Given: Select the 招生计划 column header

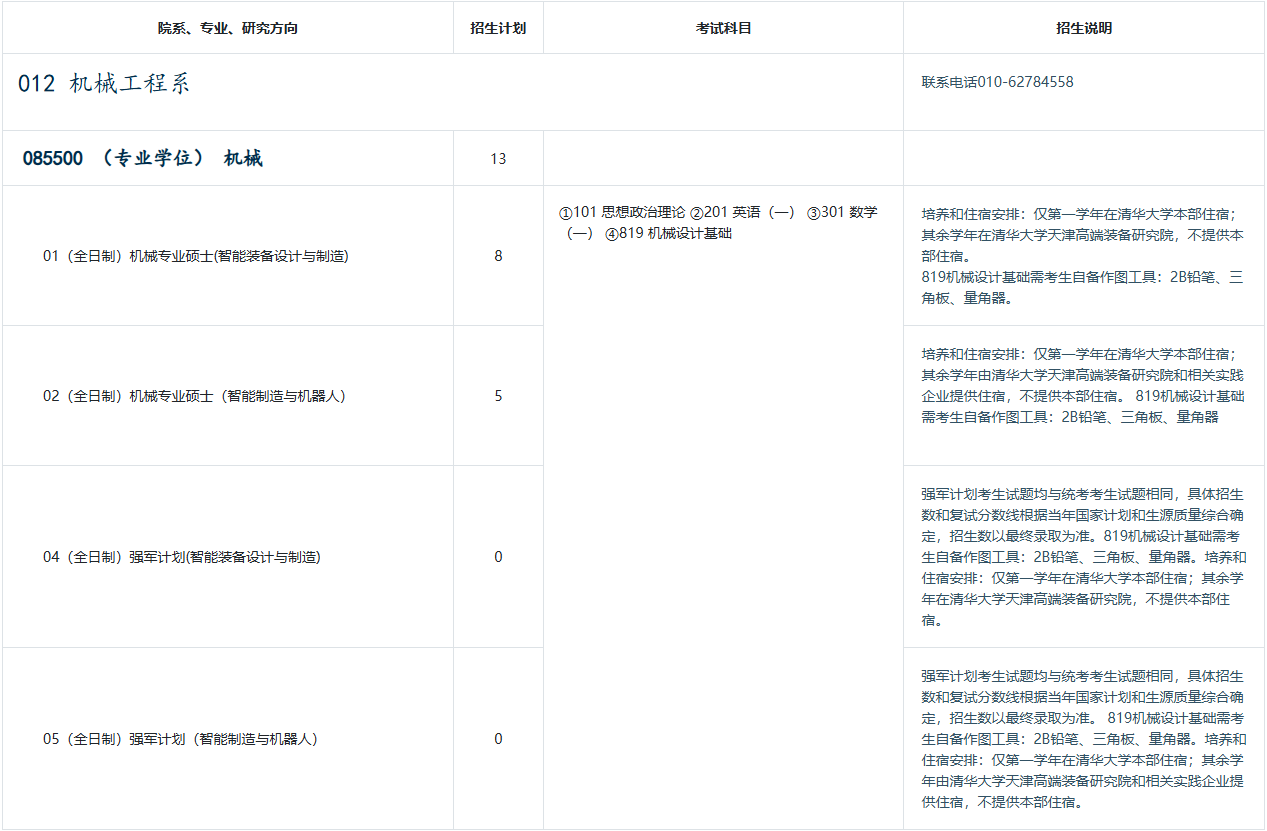Looking at the screenshot, I should [498, 28].
